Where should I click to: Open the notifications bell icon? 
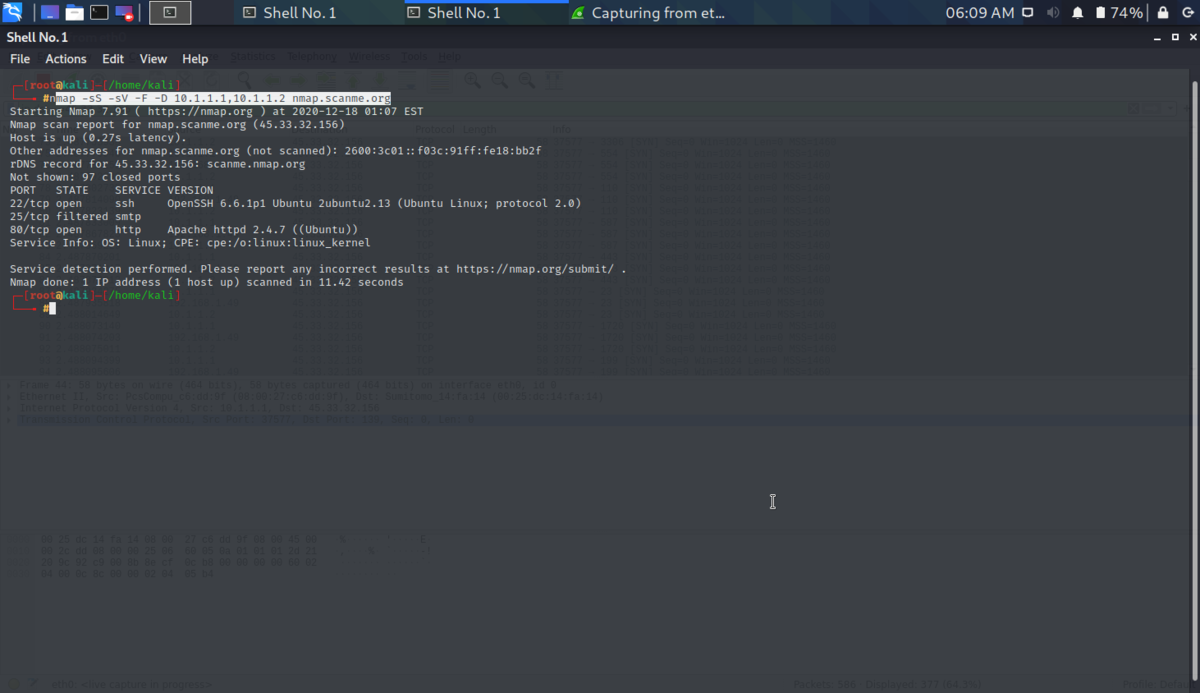click(x=1078, y=13)
